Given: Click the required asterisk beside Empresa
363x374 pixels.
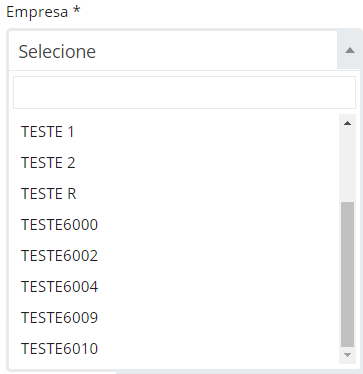Looking at the screenshot, I should coord(77,10).
